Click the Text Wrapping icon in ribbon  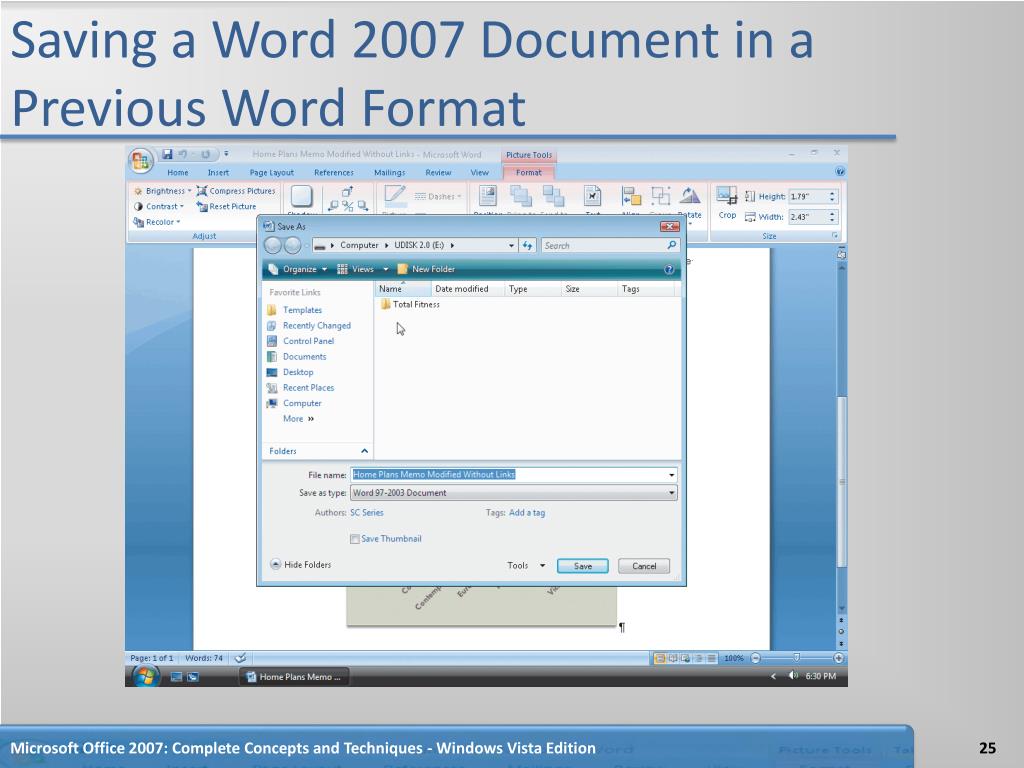(592, 195)
